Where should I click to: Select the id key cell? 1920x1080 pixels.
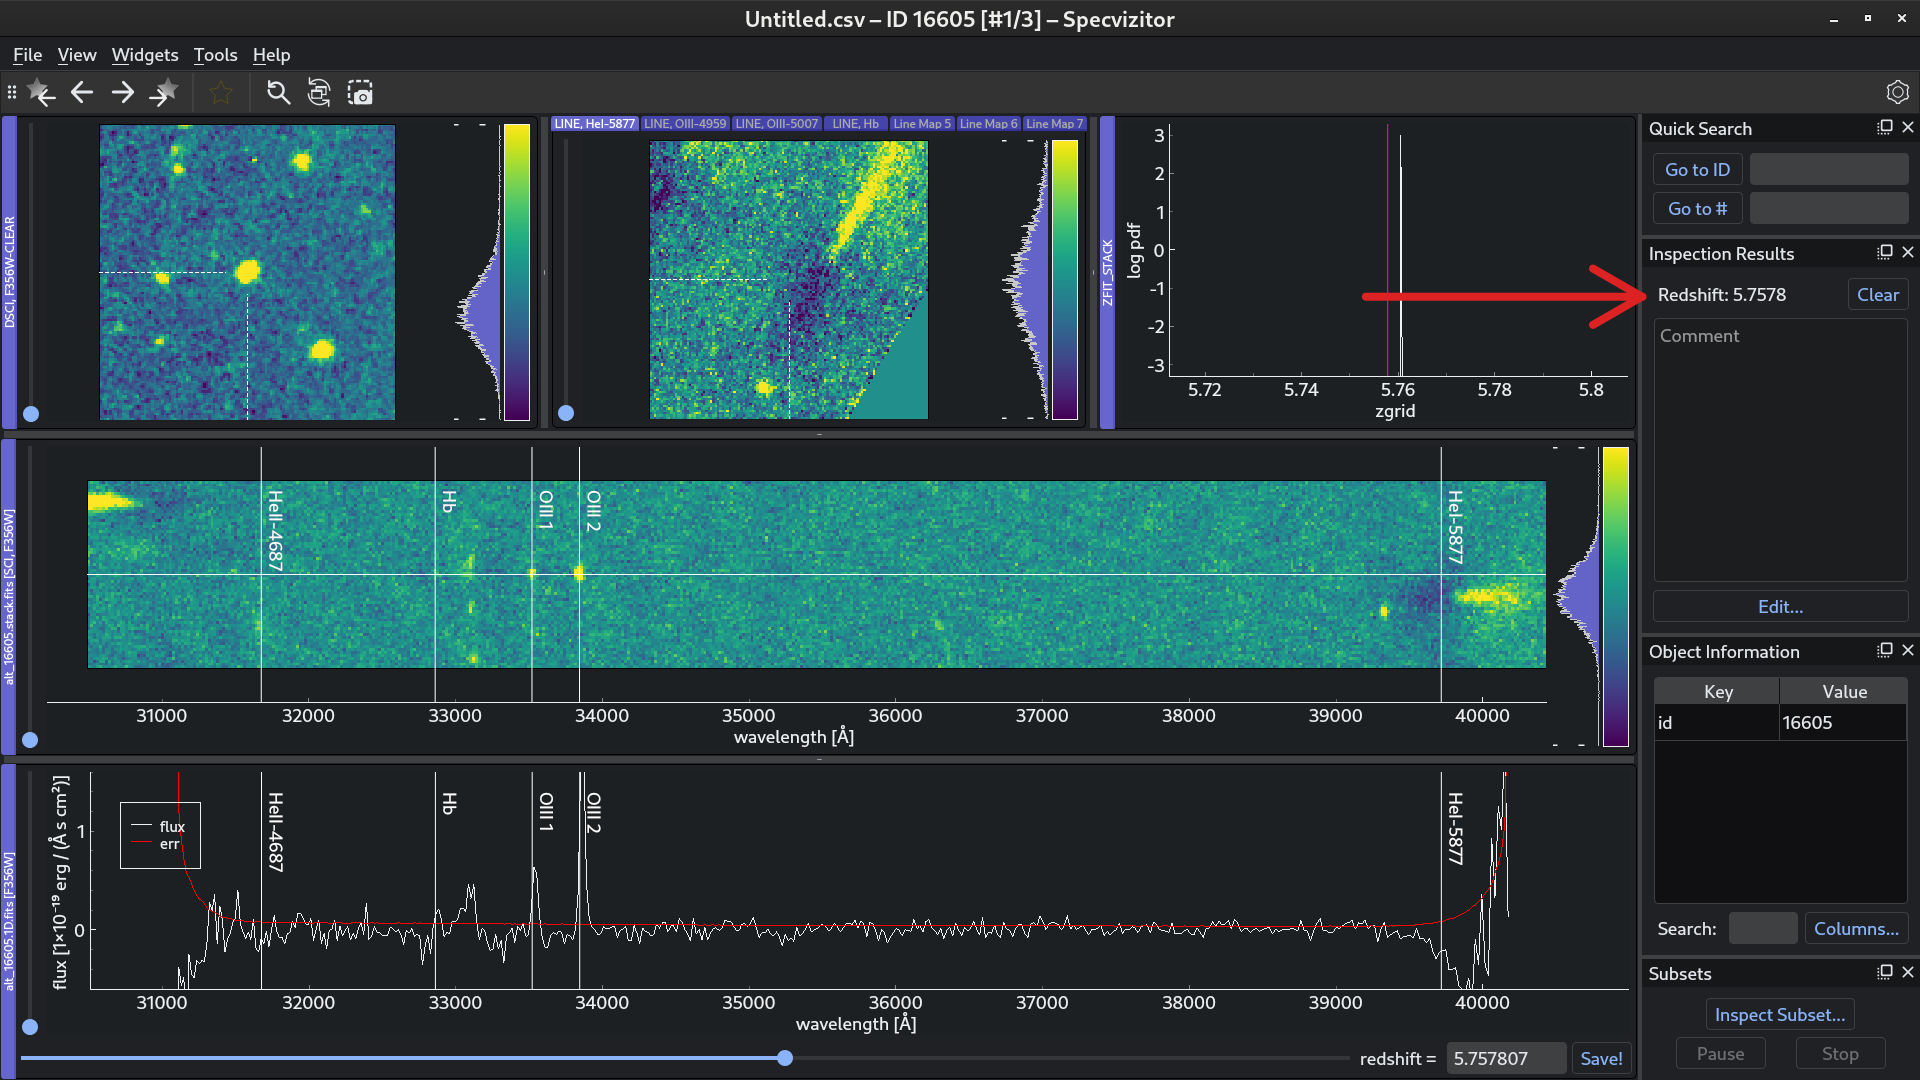1717,723
